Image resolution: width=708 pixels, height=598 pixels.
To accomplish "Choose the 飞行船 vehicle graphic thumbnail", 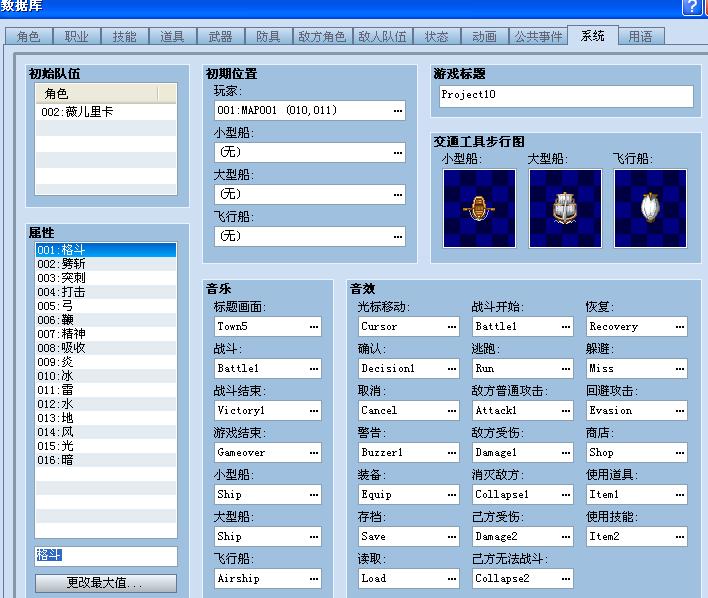I will [650, 208].
